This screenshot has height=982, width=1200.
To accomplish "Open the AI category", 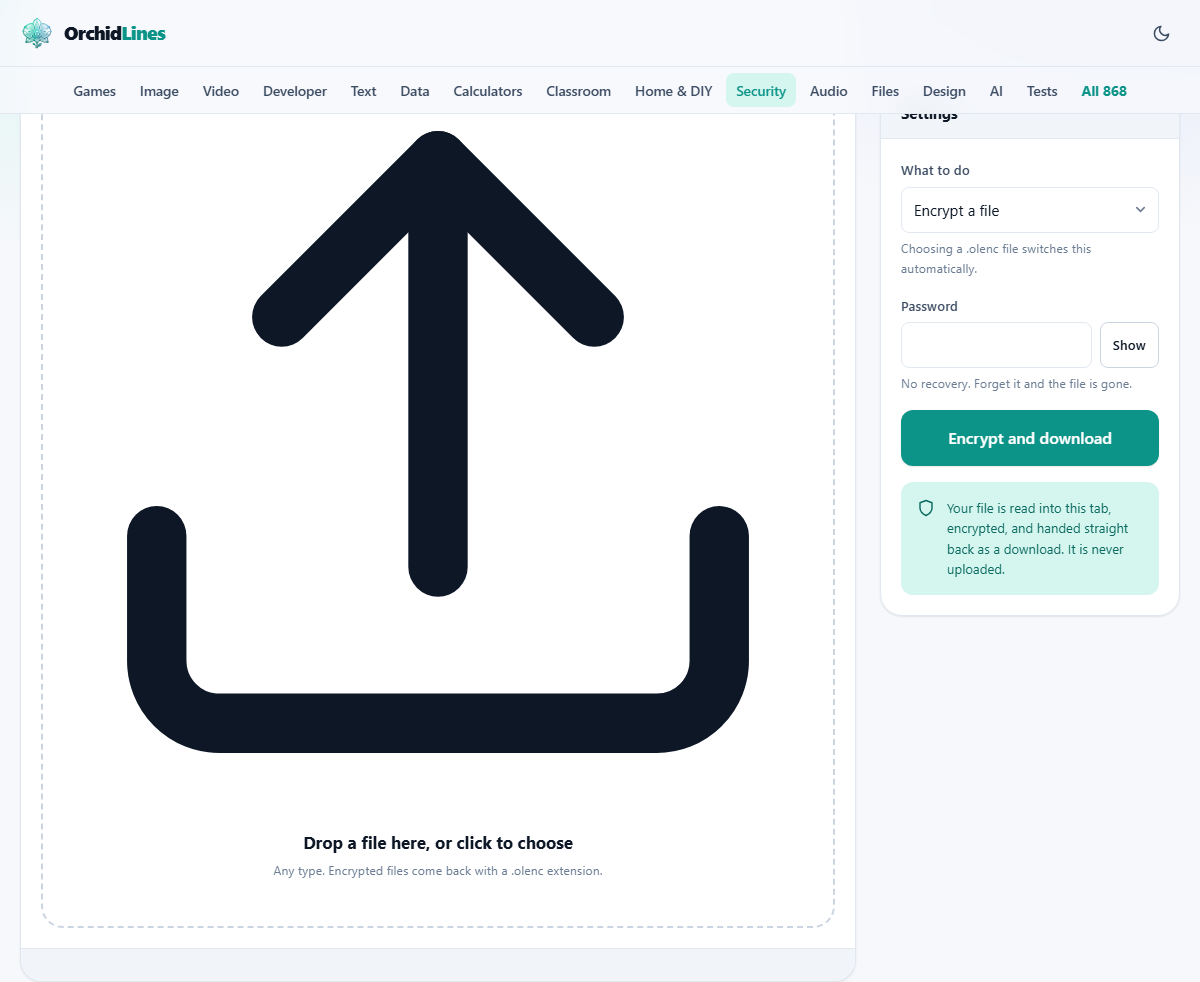I will click(996, 91).
